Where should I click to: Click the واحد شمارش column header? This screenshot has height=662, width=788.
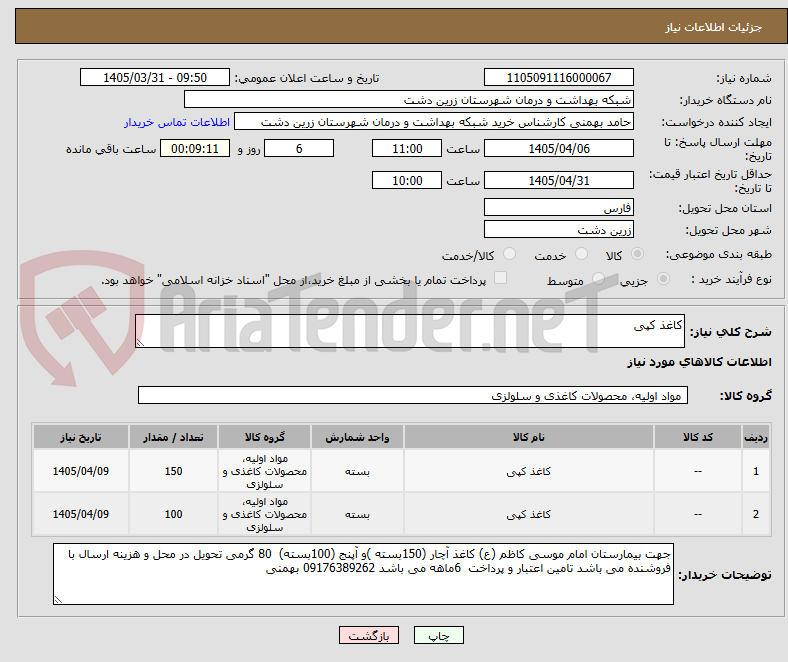click(357, 437)
